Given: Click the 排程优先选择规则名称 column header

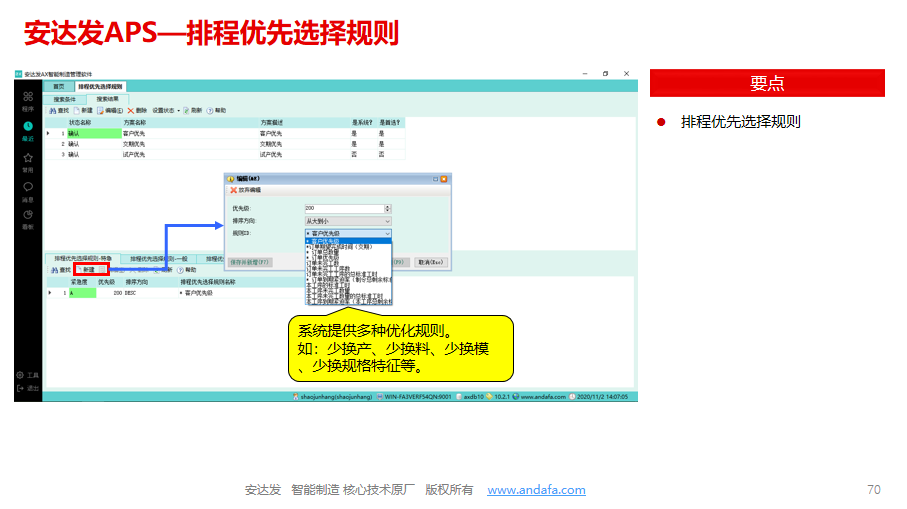Looking at the screenshot, I should tap(208, 282).
